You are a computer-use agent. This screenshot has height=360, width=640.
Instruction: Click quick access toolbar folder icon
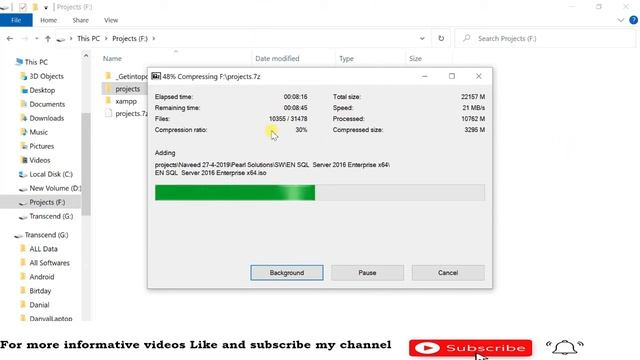click(36, 7)
